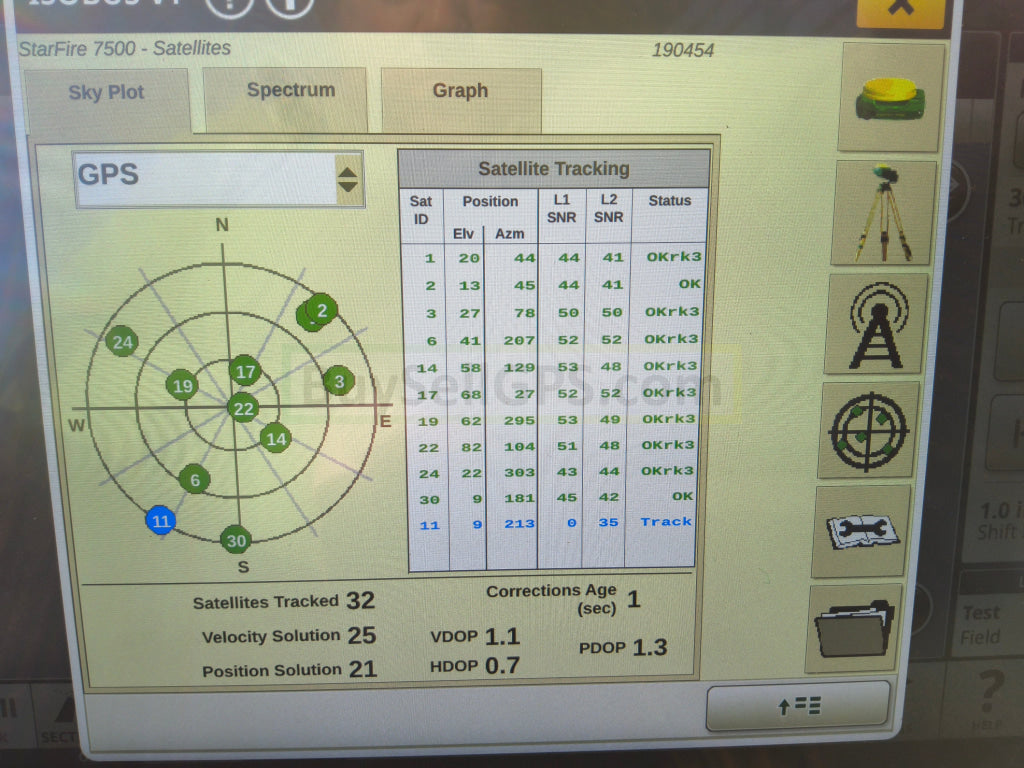Select satellite 2 on the sky plot
Image resolution: width=1024 pixels, height=768 pixels.
pyautogui.click(x=322, y=310)
